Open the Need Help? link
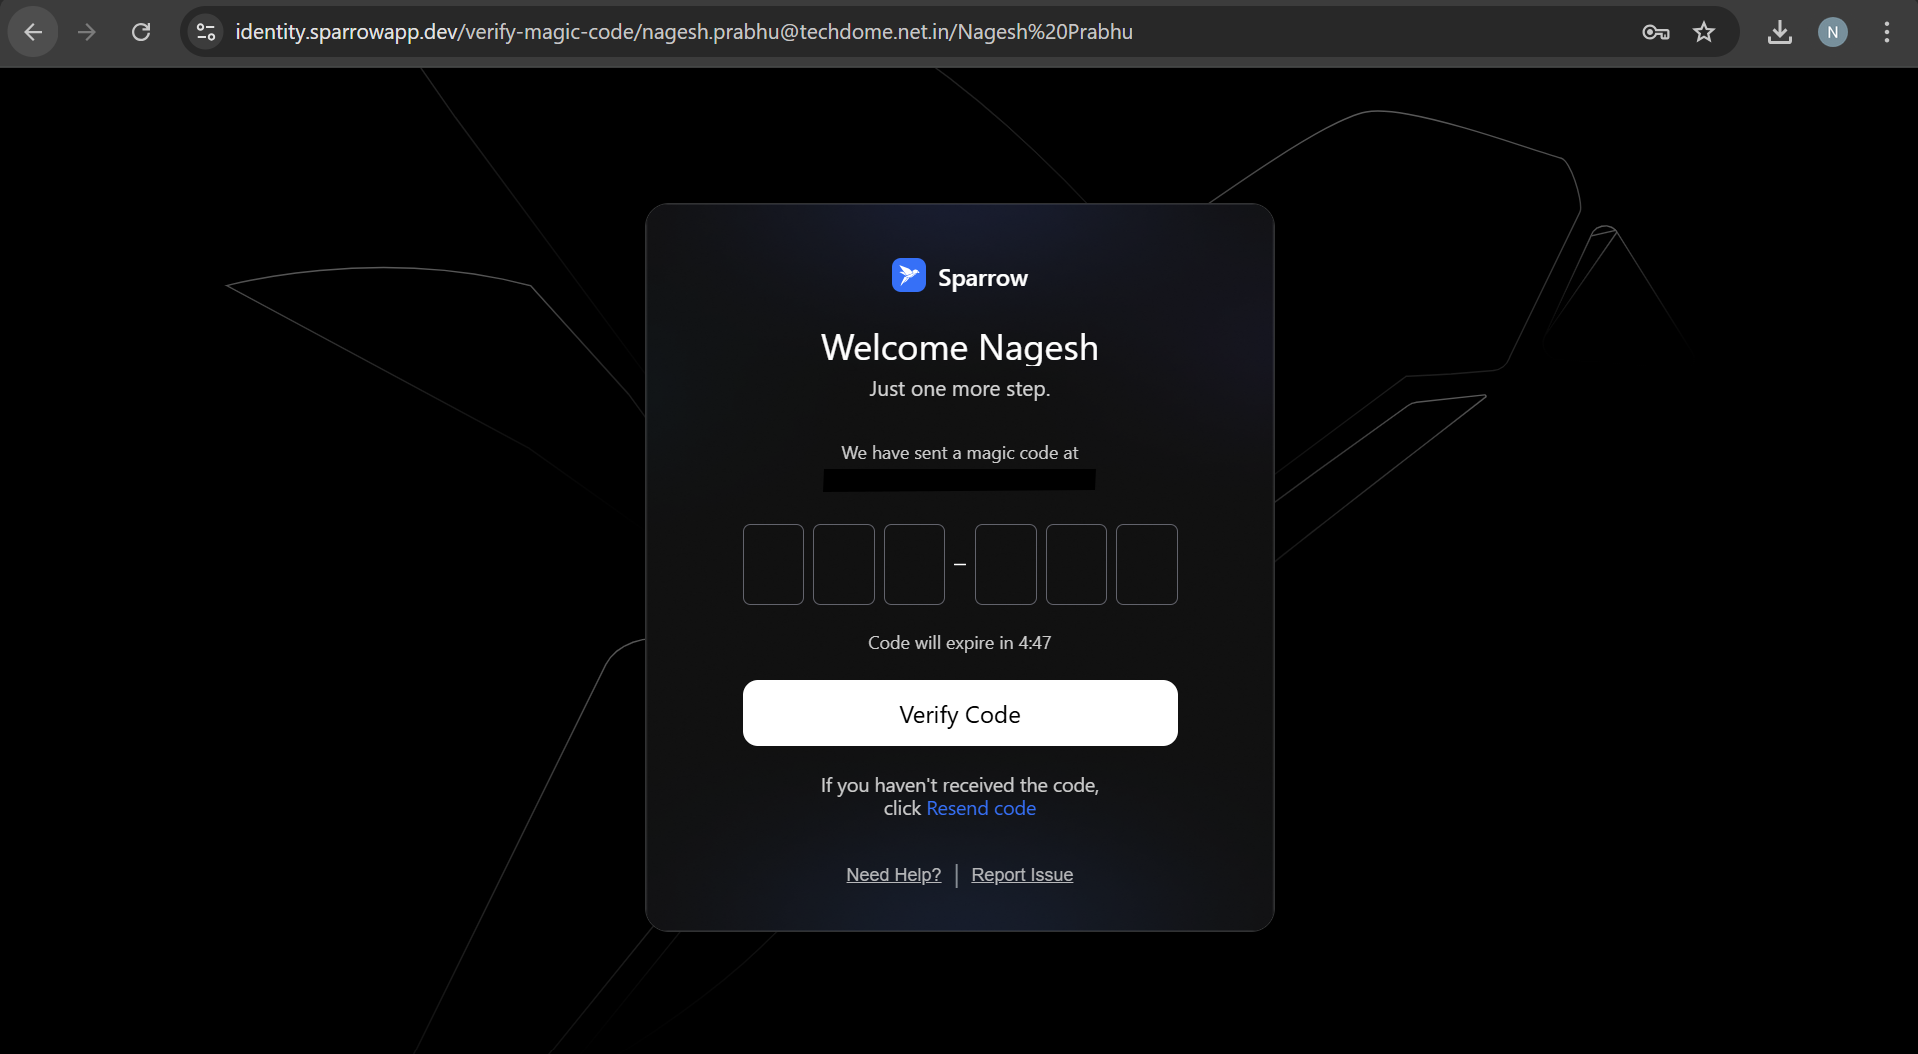 point(894,875)
